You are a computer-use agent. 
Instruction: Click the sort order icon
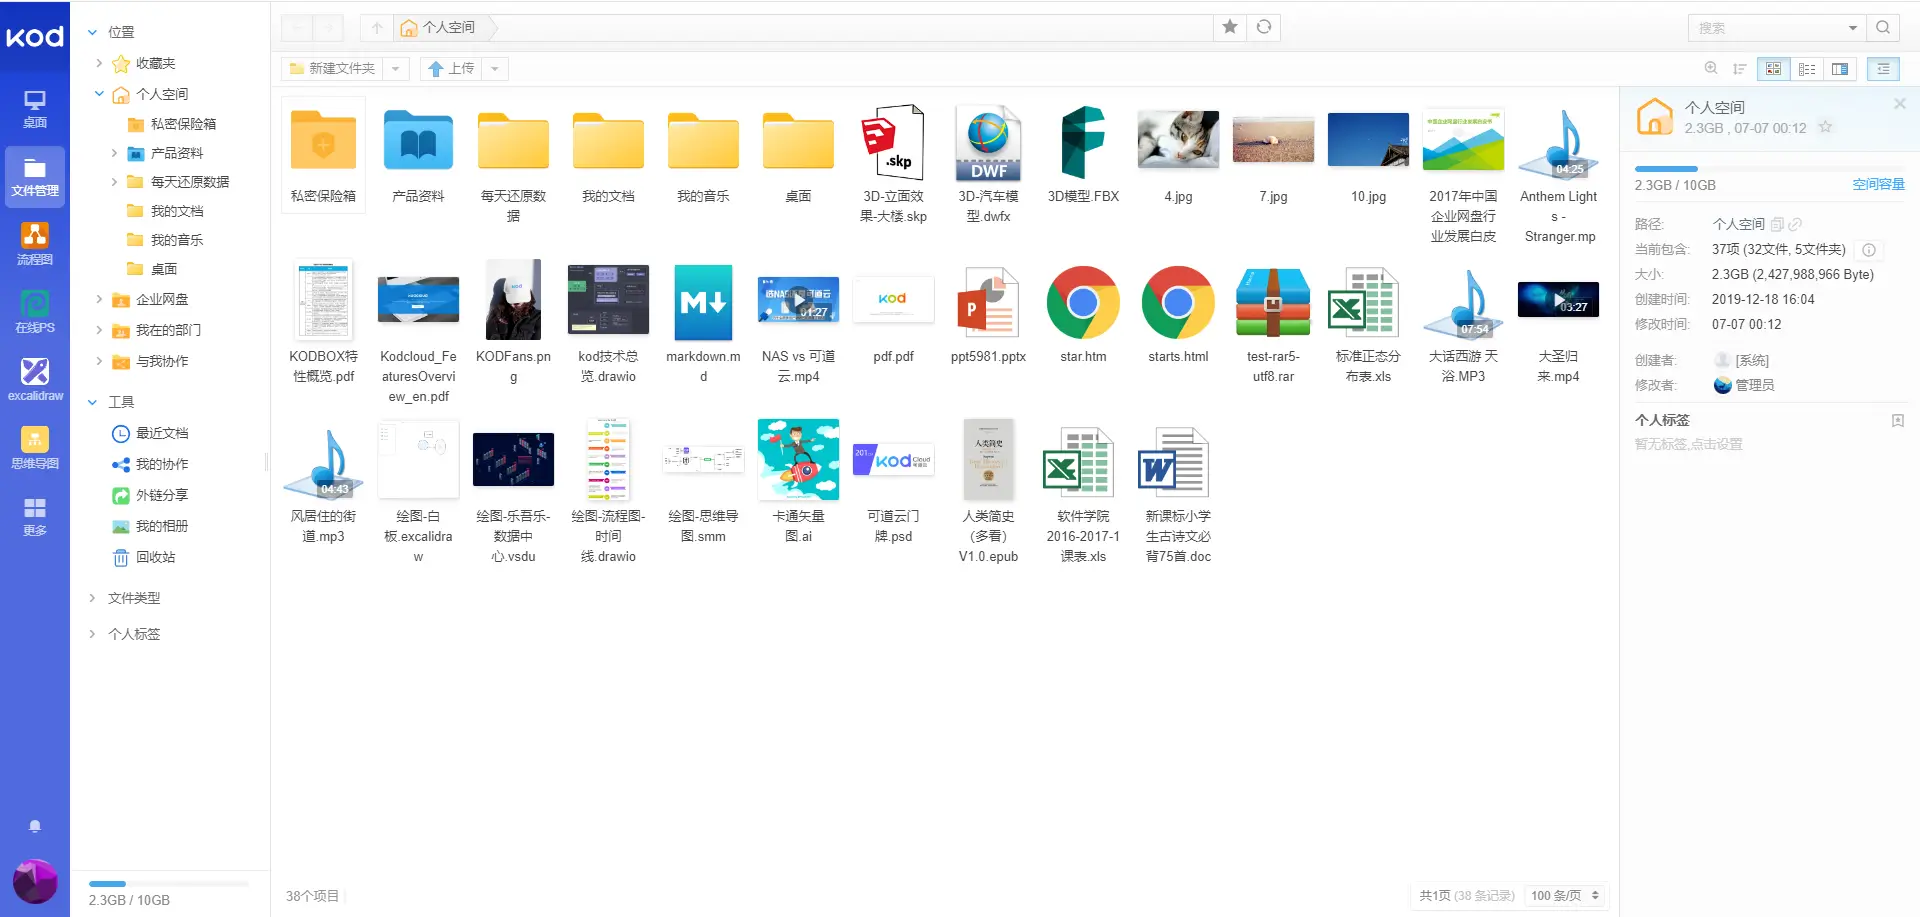click(x=1740, y=69)
